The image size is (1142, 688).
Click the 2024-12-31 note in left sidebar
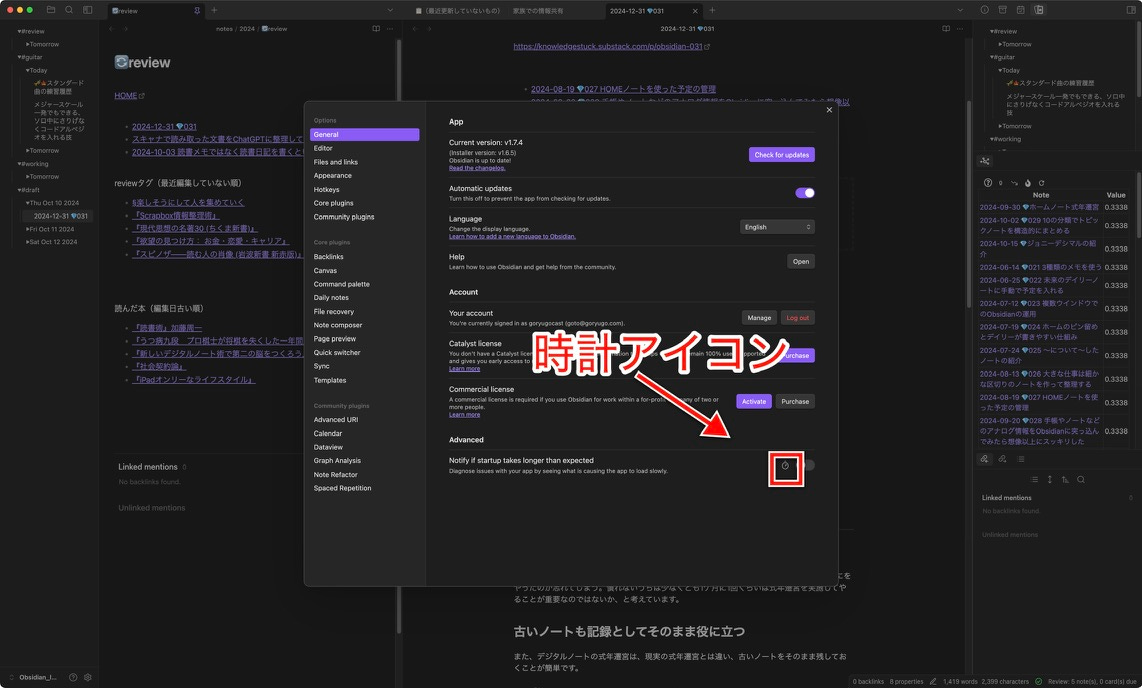pos(60,216)
